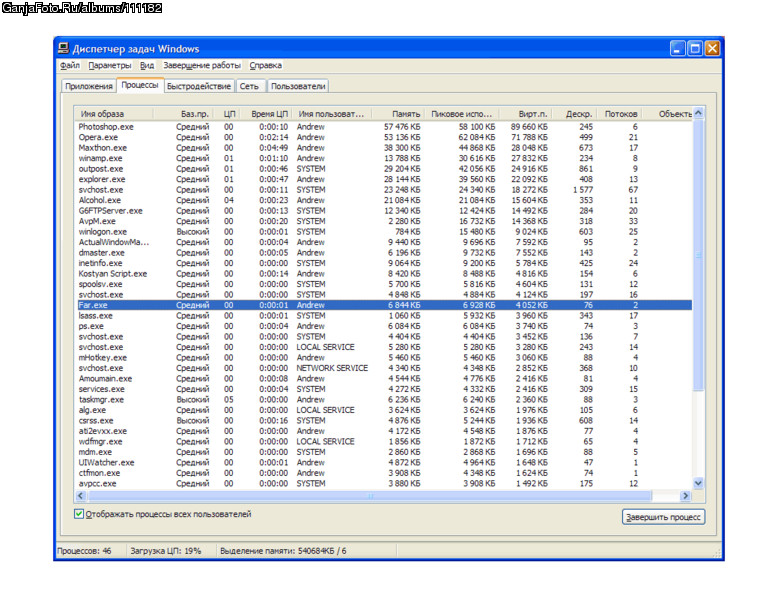Open the Завершение работы menu

pos(202,65)
